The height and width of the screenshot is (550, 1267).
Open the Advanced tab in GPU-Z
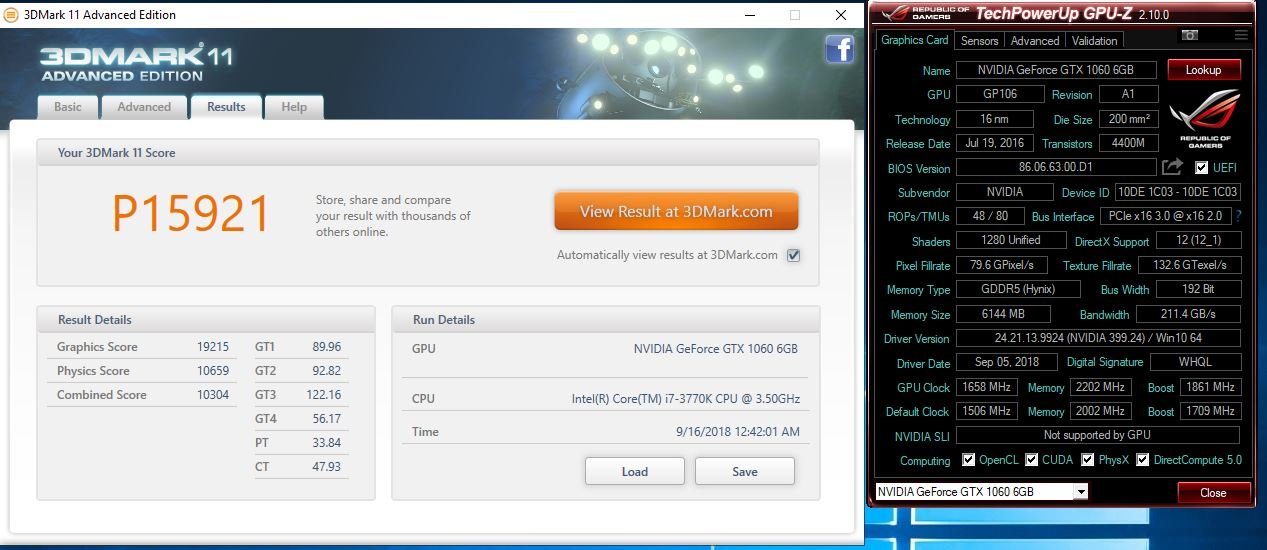pyautogui.click(x=1035, y=41)
